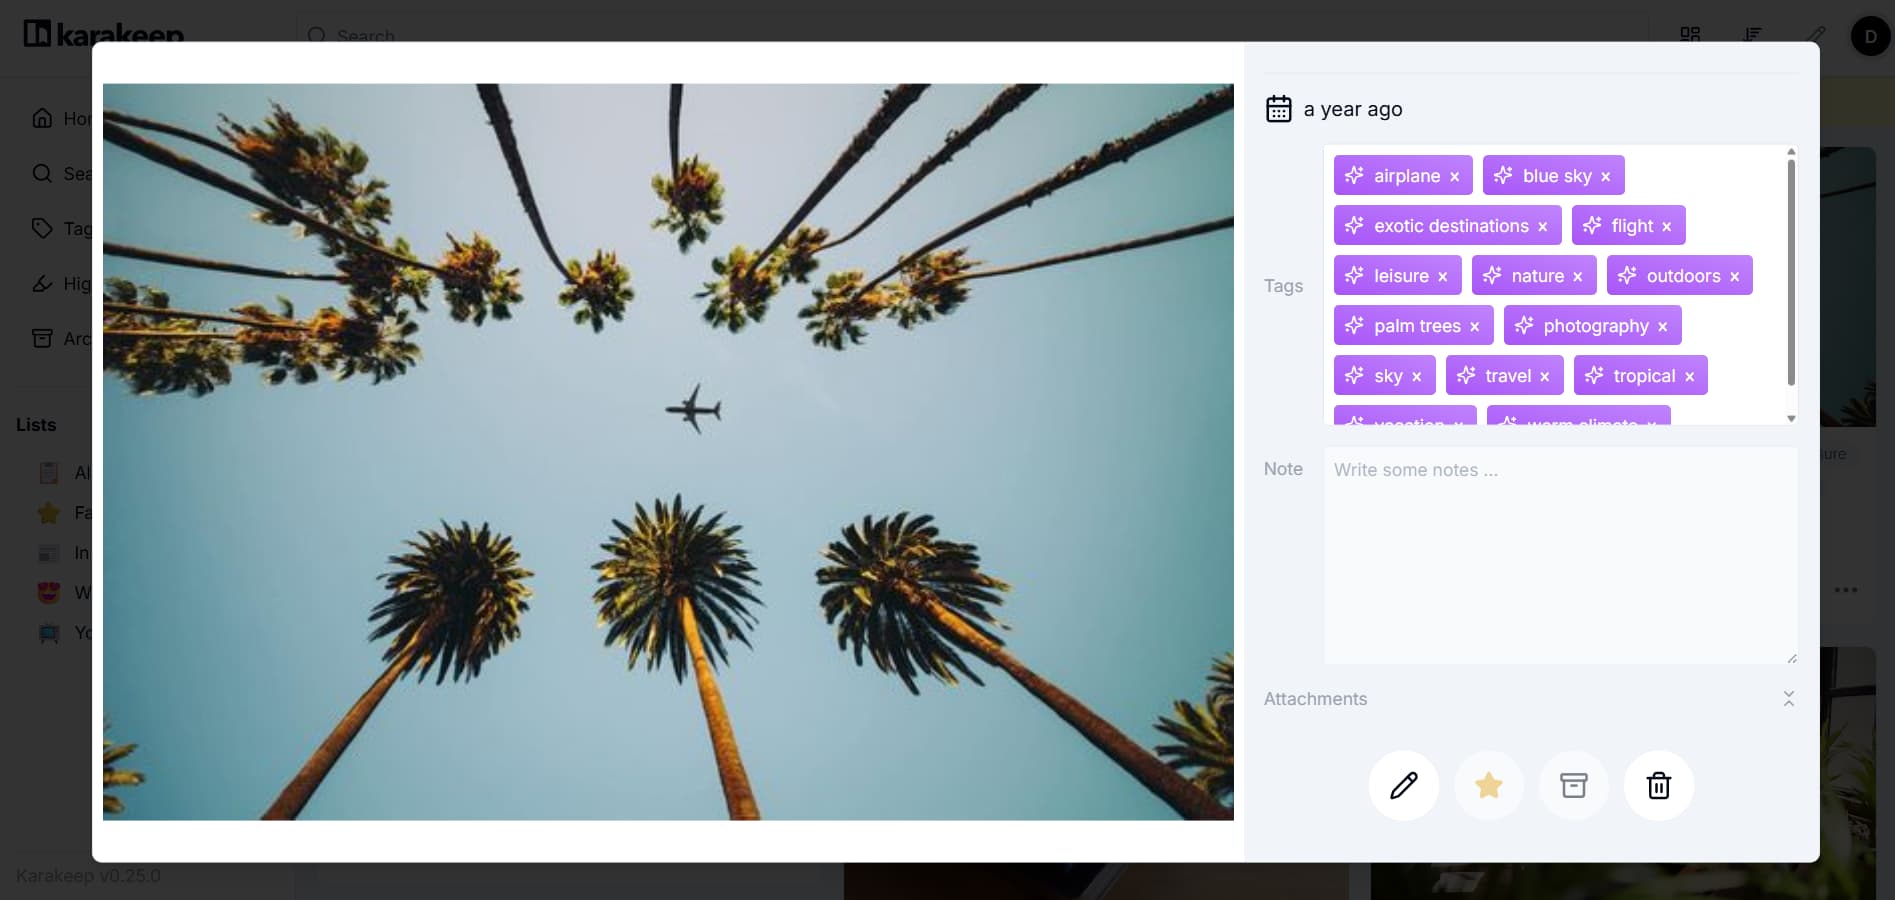The image size is (1895, 900).
Task: Open Tags in the background sidebar
Action: (x=60, y=228)
